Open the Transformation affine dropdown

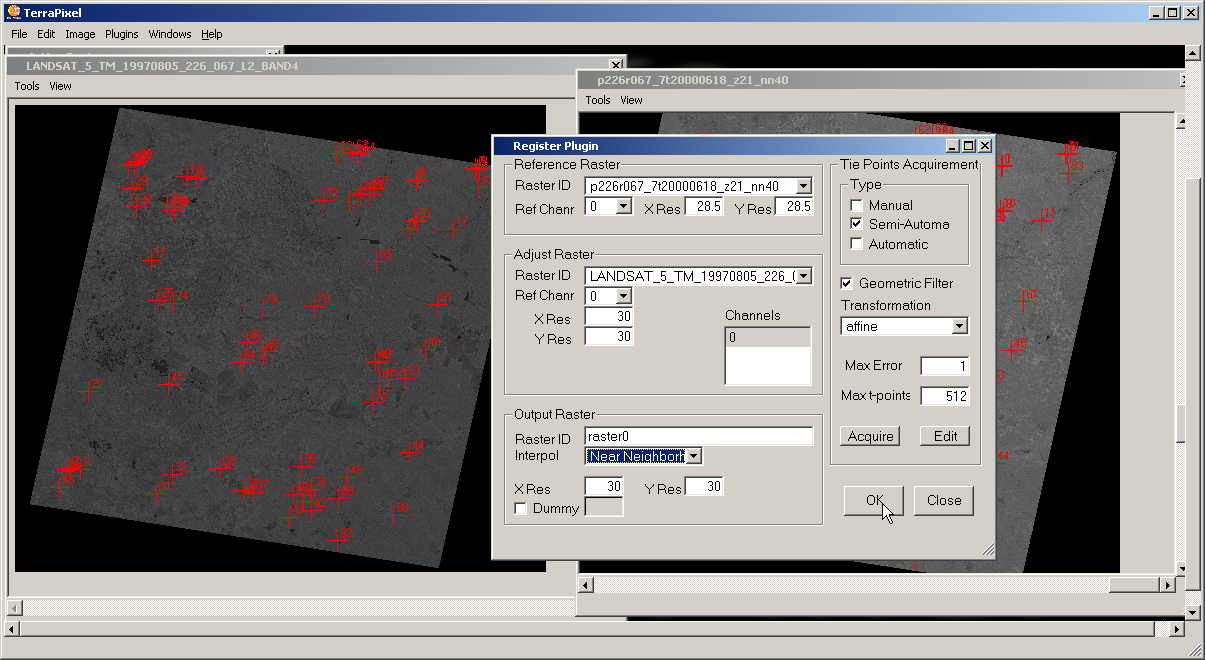point(959,327)
